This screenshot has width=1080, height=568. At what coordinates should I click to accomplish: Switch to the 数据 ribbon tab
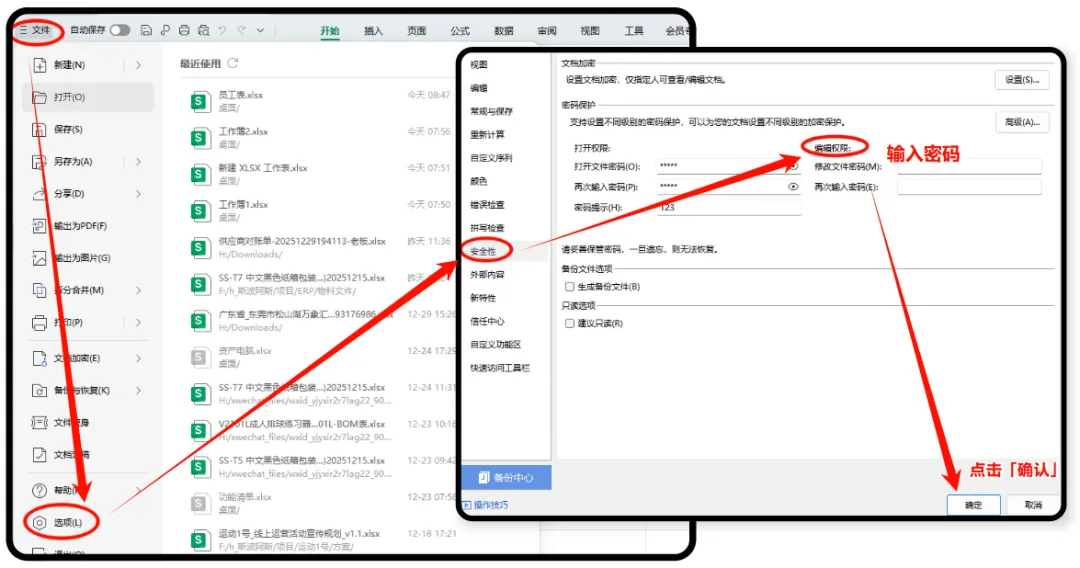(x=503, y=31)
